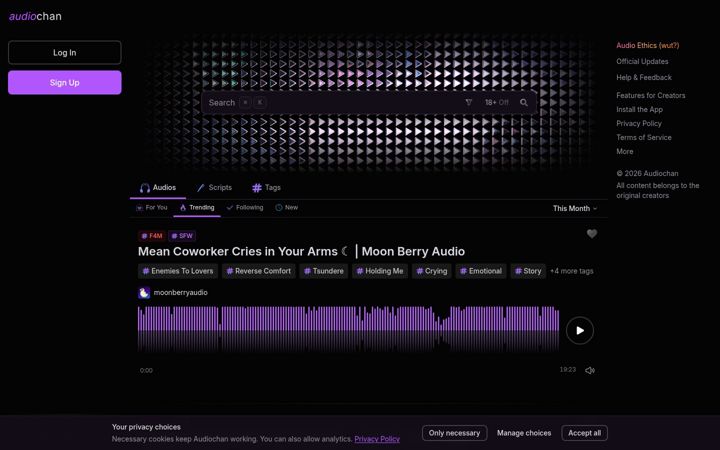
Task: Open Official Updates link
Action: coord(642,62)
